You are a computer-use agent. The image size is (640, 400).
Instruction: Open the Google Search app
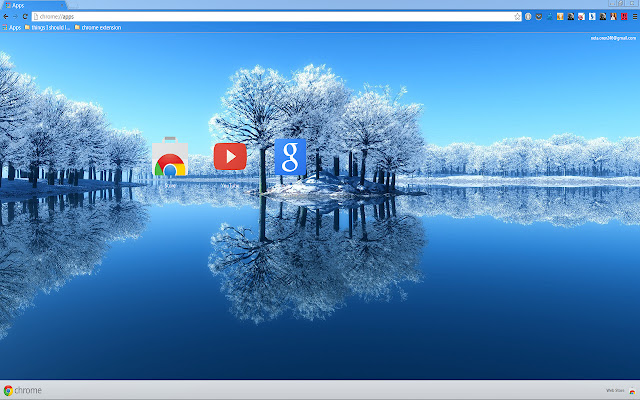tap(290, 157)
